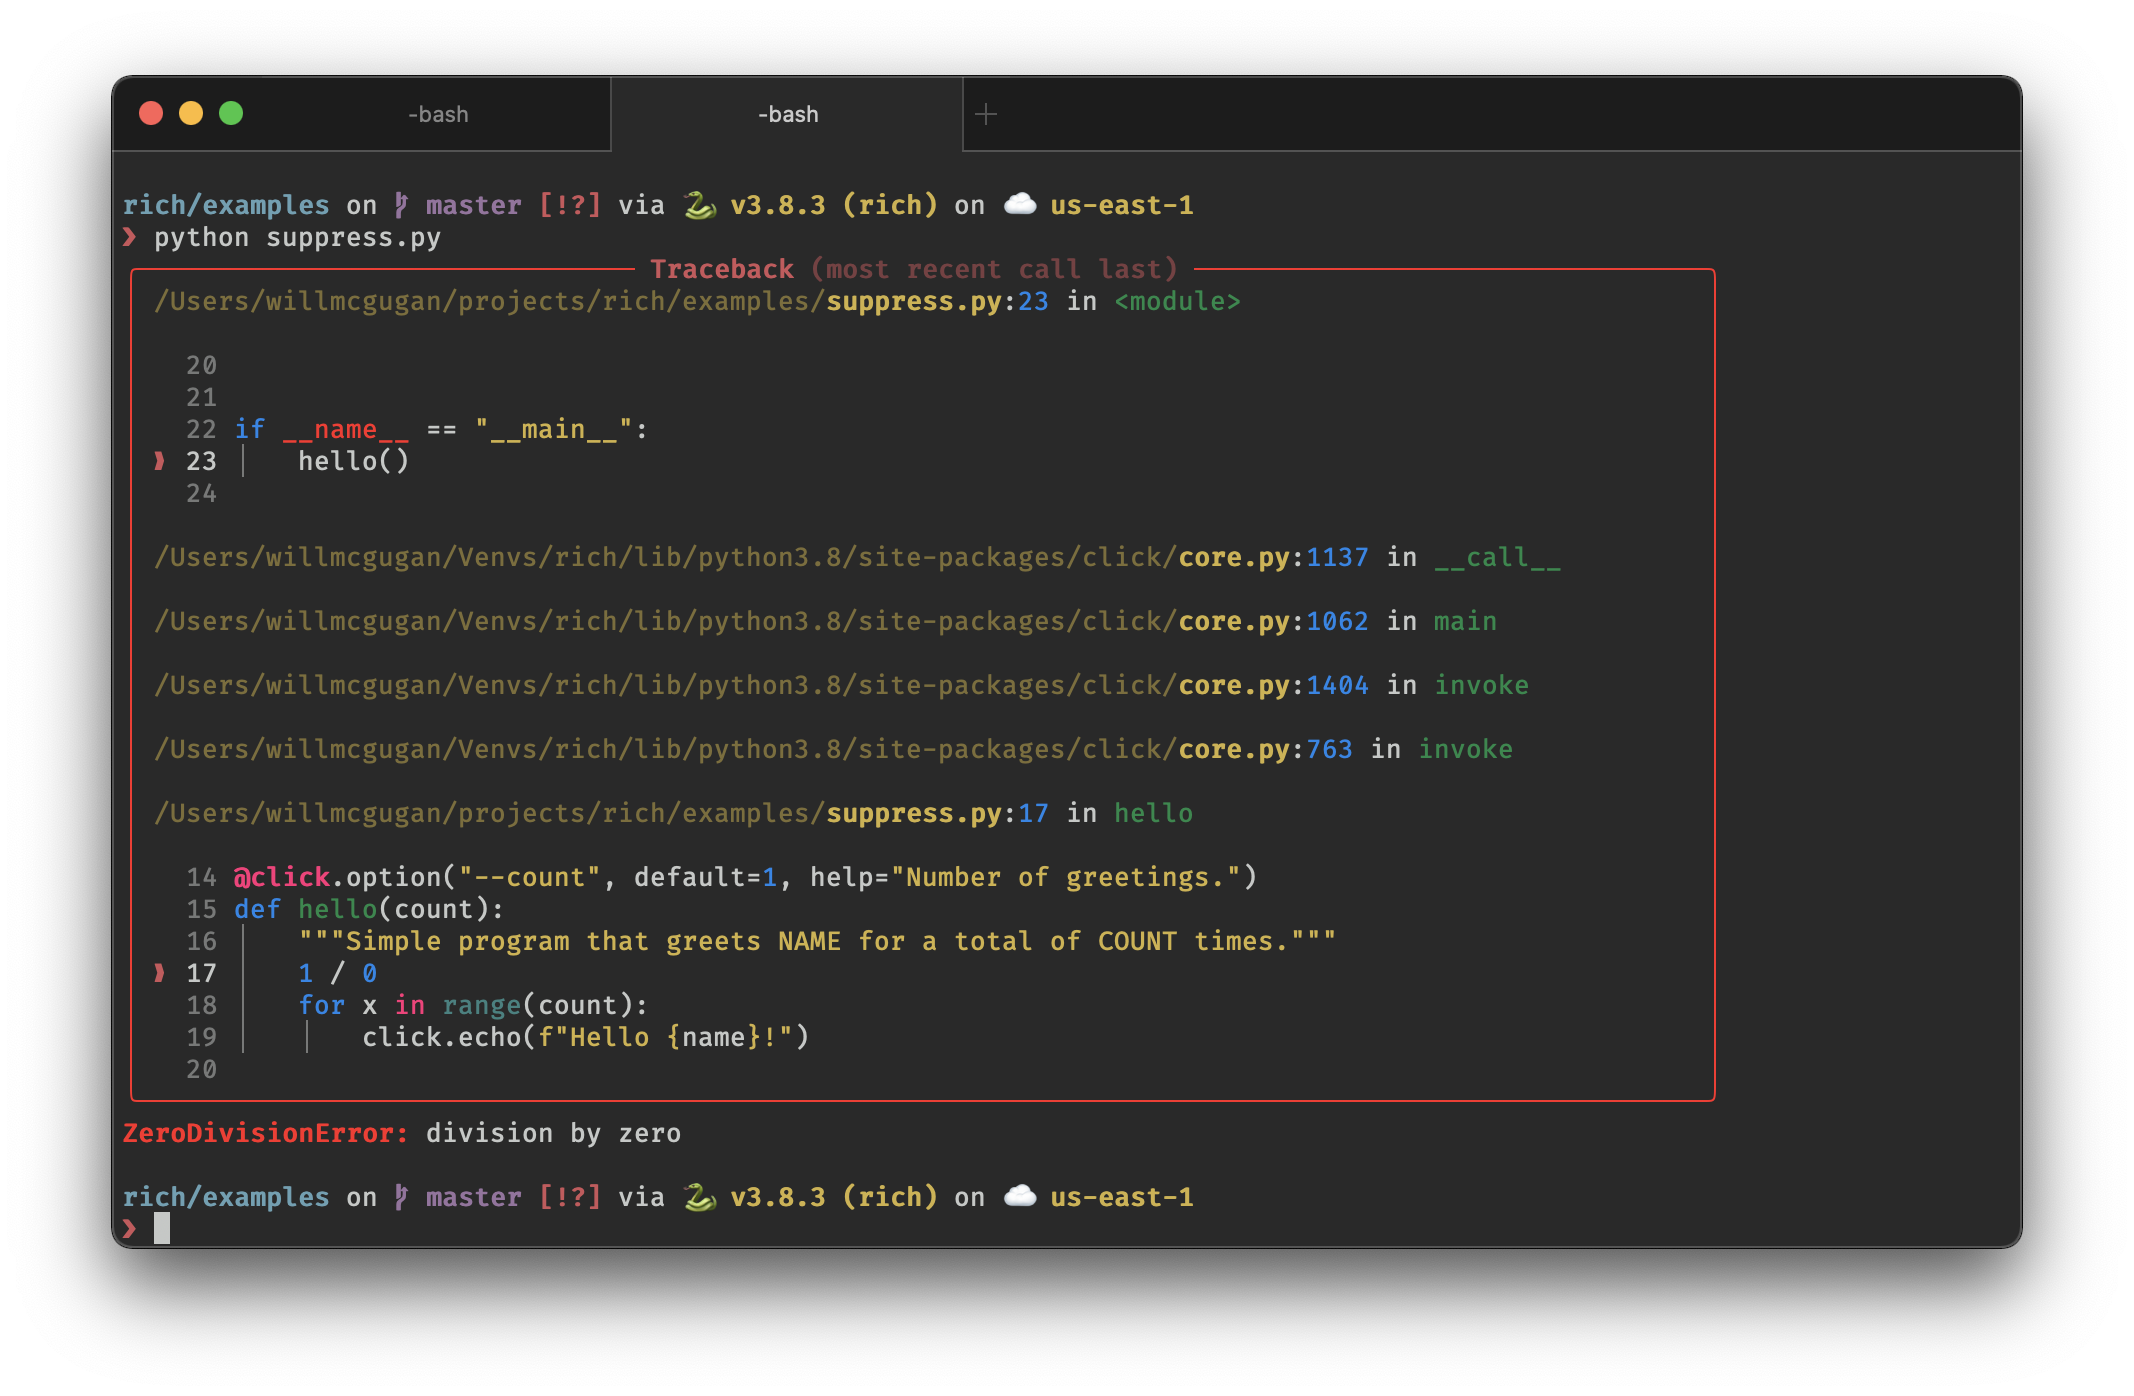2134x1396 pixels.
Task: Click the red arrow marker beside line 17
Action: pyautogui.click(x=159, y=973)
